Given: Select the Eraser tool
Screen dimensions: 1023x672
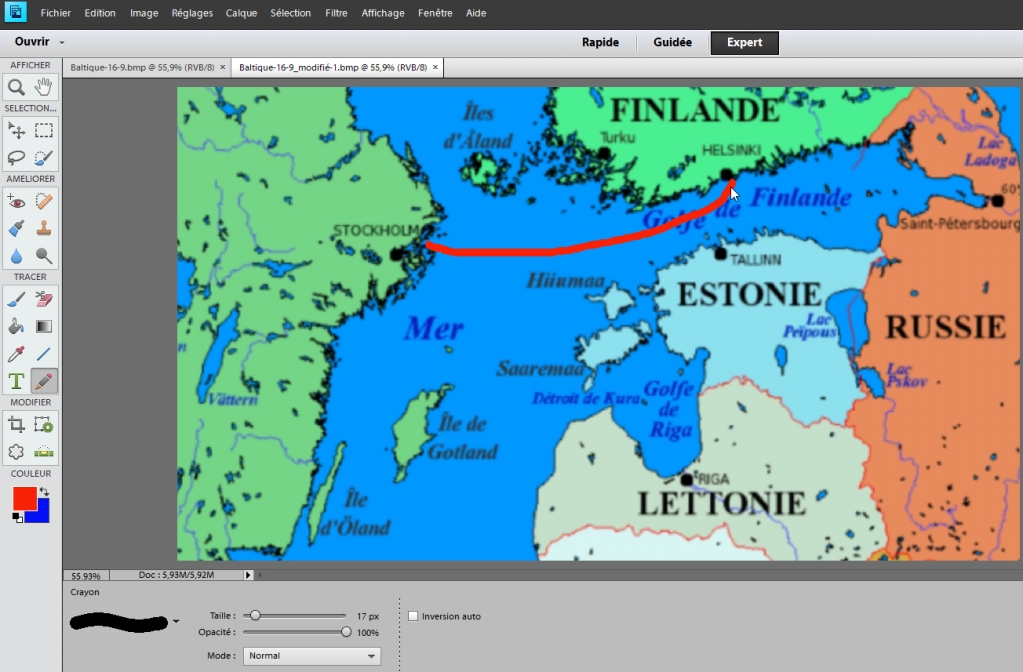Looking at the screenshot, I should tap(44, 299).
